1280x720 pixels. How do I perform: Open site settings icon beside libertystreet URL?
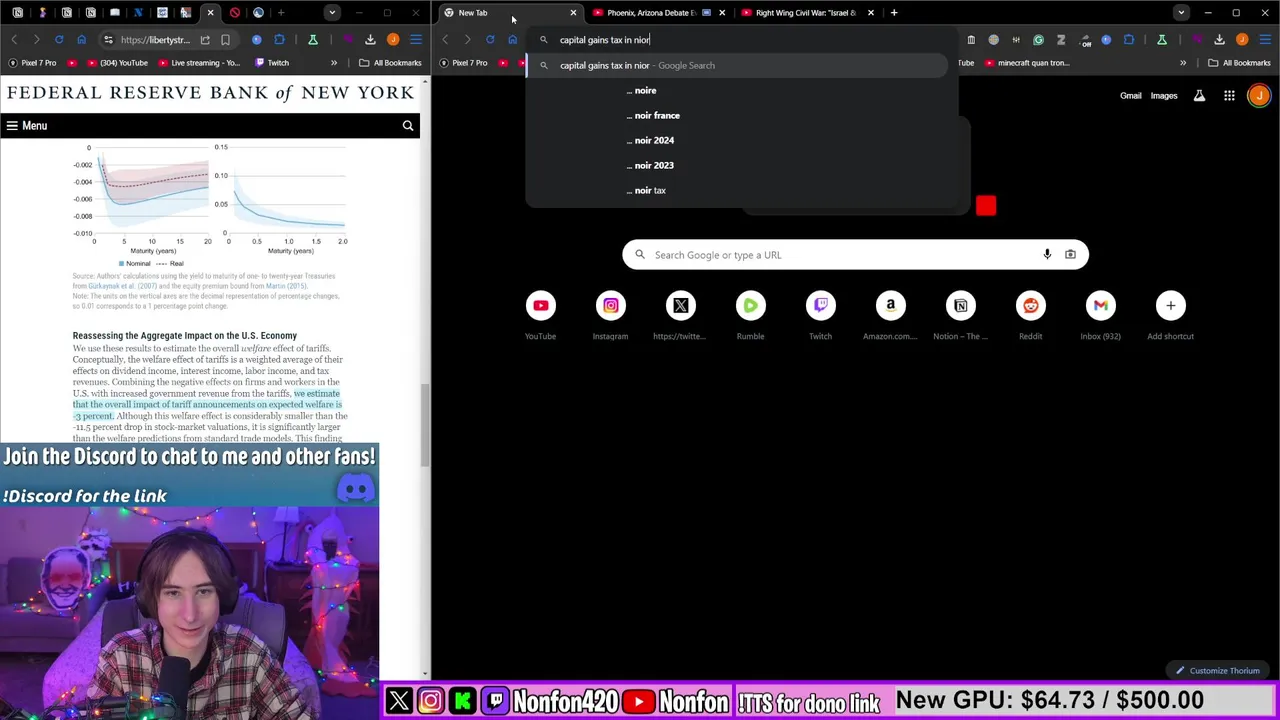click(x=107, y=39)
